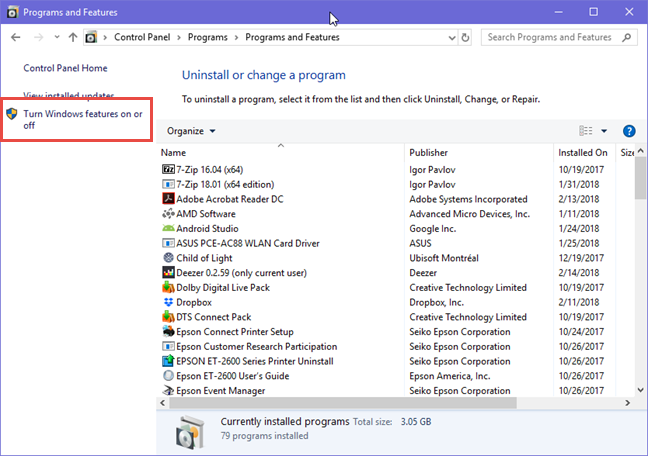This screenshot has height=456, width=648.
Task: Select publisher cell Google Inc.
Action: [433, 229]
